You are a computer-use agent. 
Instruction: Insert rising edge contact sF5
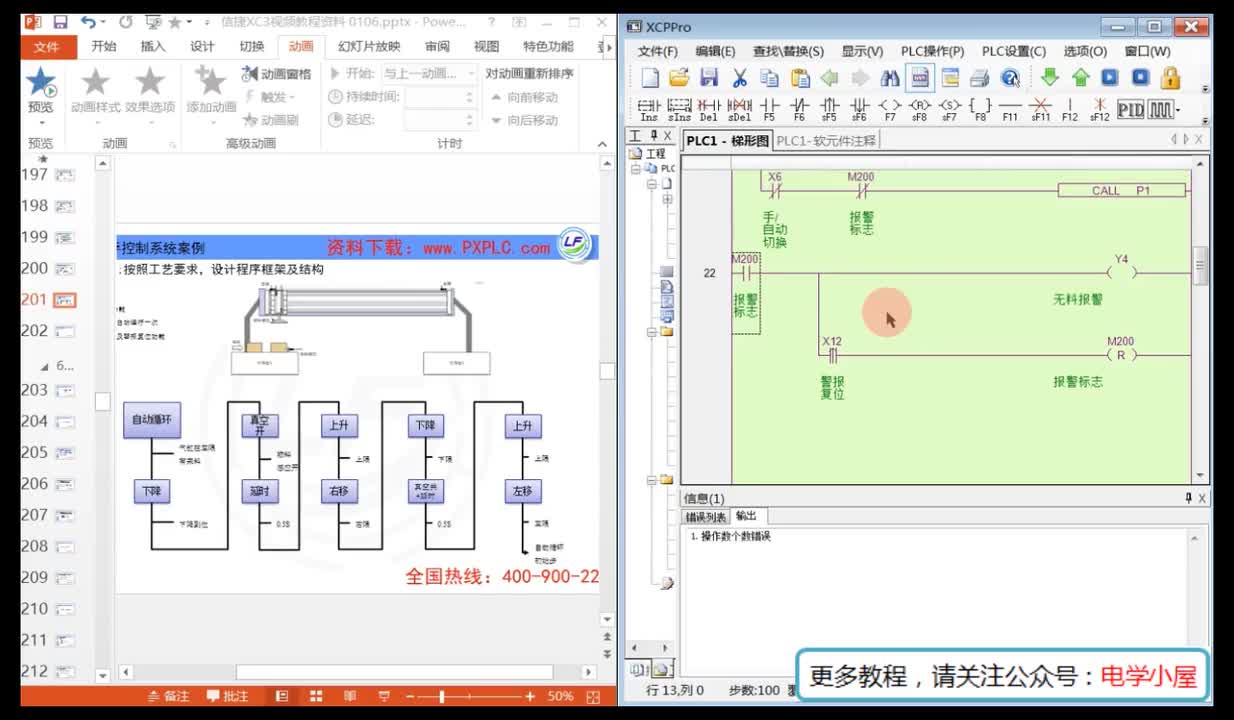click(829, 109)
